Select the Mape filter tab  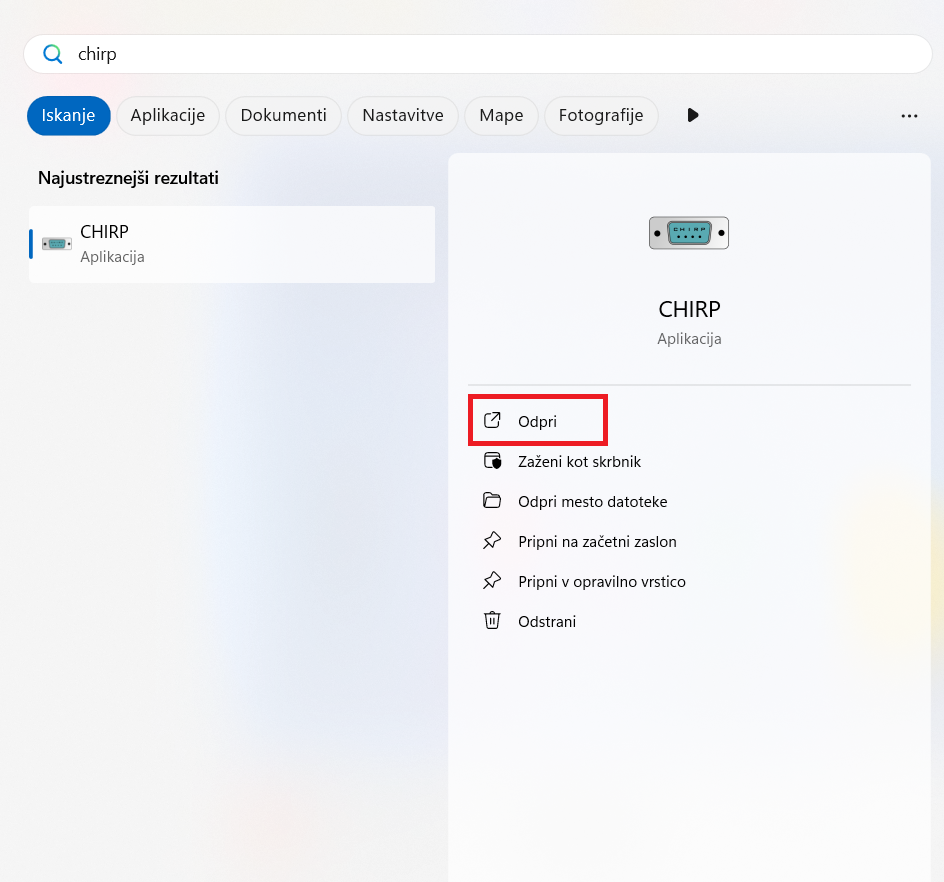(x=501, y=116)
